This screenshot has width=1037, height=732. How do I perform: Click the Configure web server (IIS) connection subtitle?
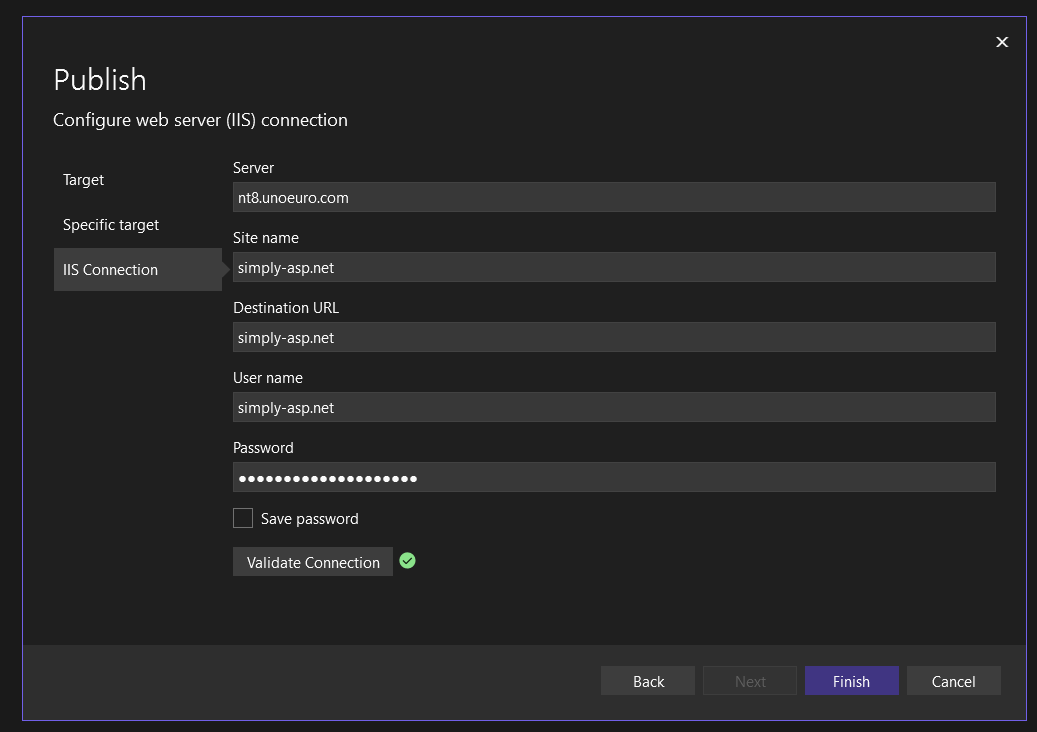[200, 120]
